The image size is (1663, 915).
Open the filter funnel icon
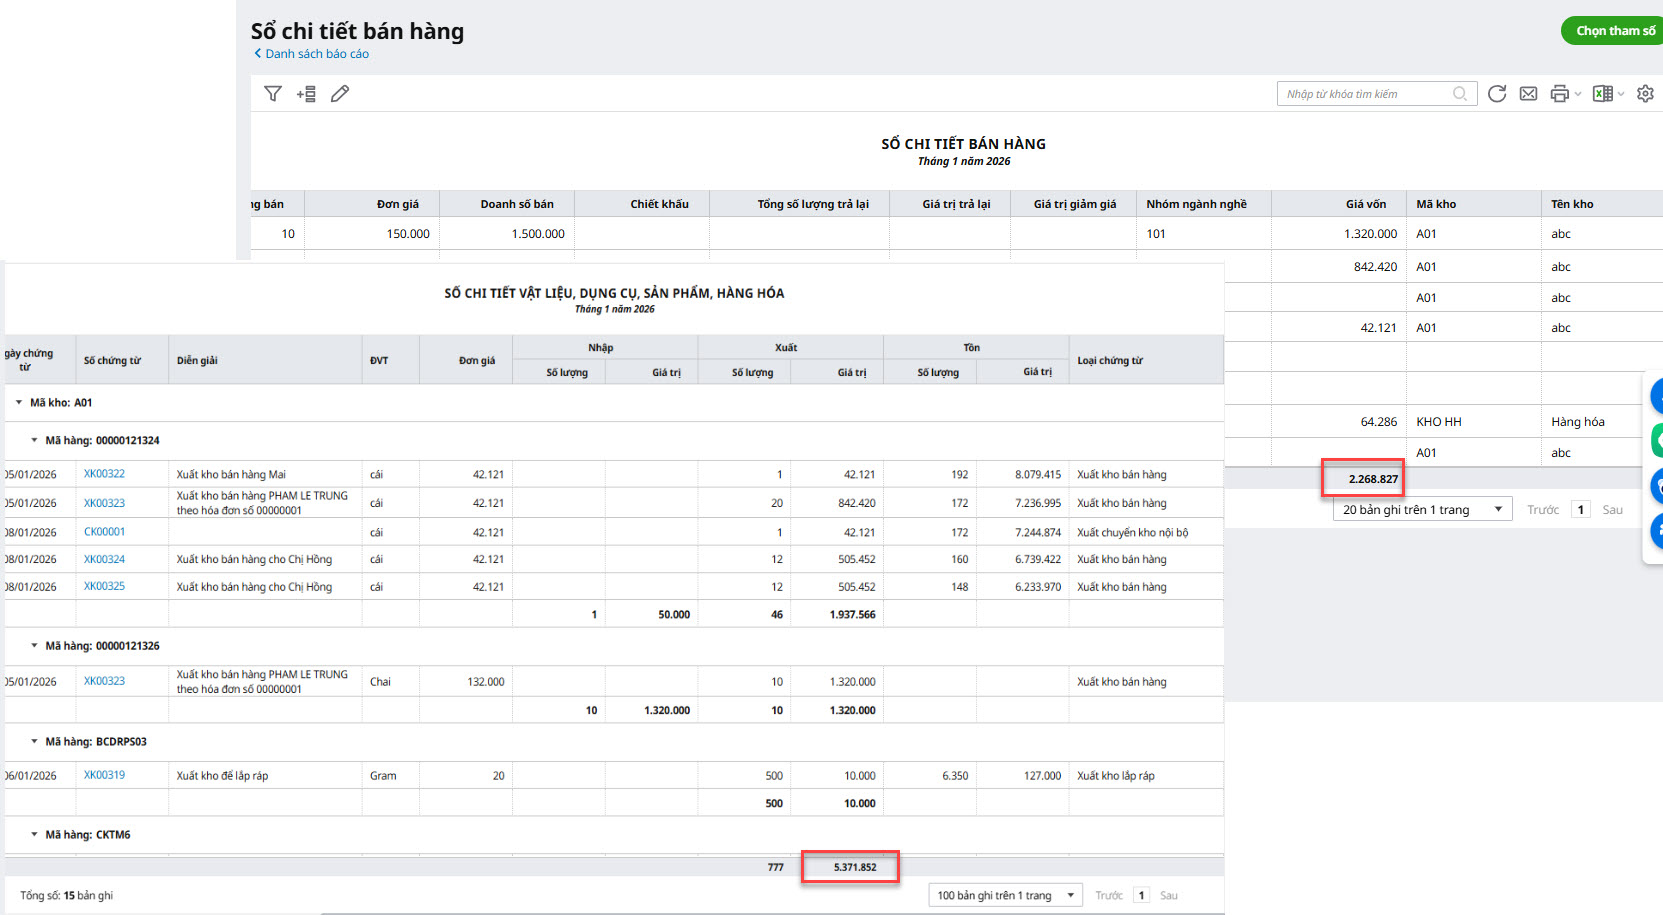(x=272, y=94)
